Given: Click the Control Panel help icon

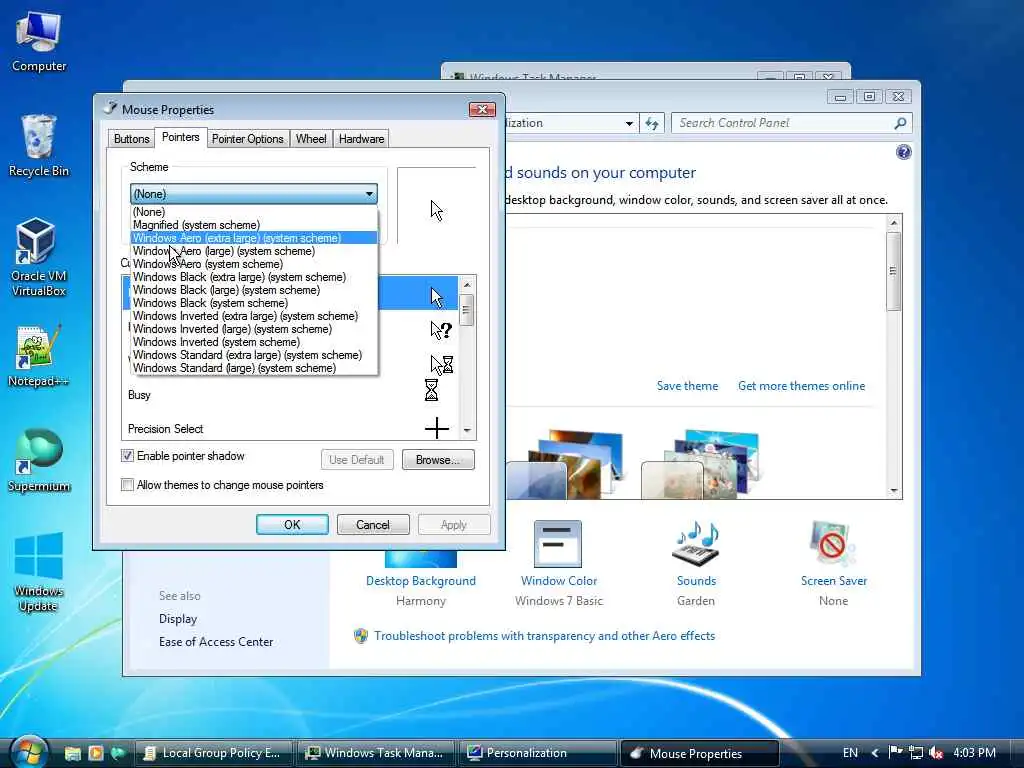Looking at the screenshot, I should pos(903,152).
